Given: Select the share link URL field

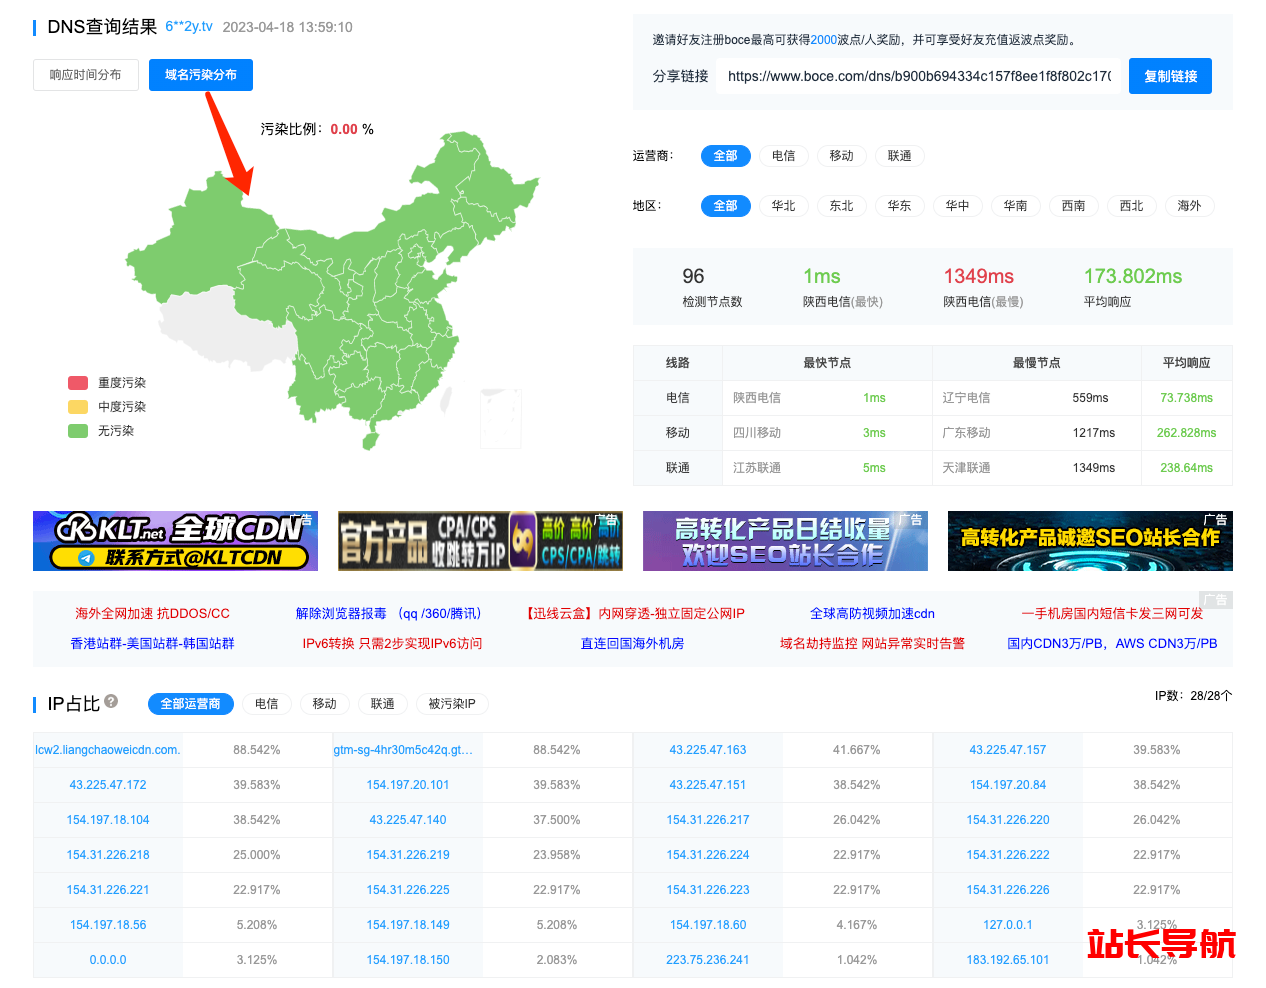Looking at the screenshot, I should tap(919, 76).
